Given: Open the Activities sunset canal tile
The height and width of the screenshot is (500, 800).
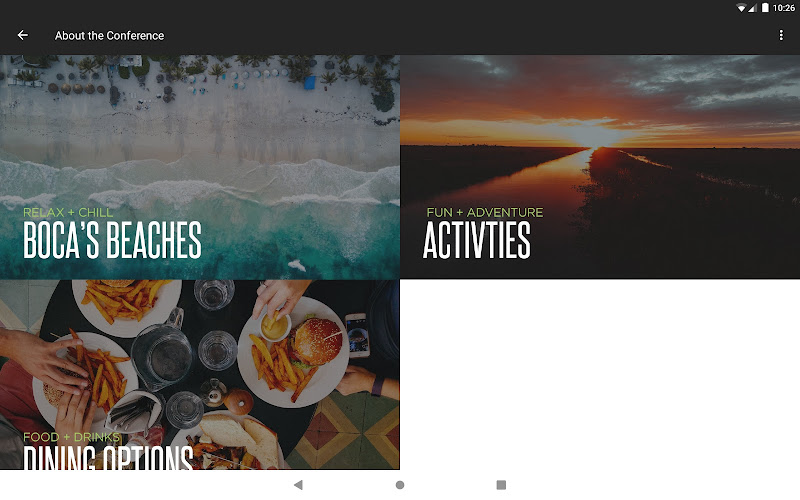Looking at the screenshot, I should tap(600, 167).
